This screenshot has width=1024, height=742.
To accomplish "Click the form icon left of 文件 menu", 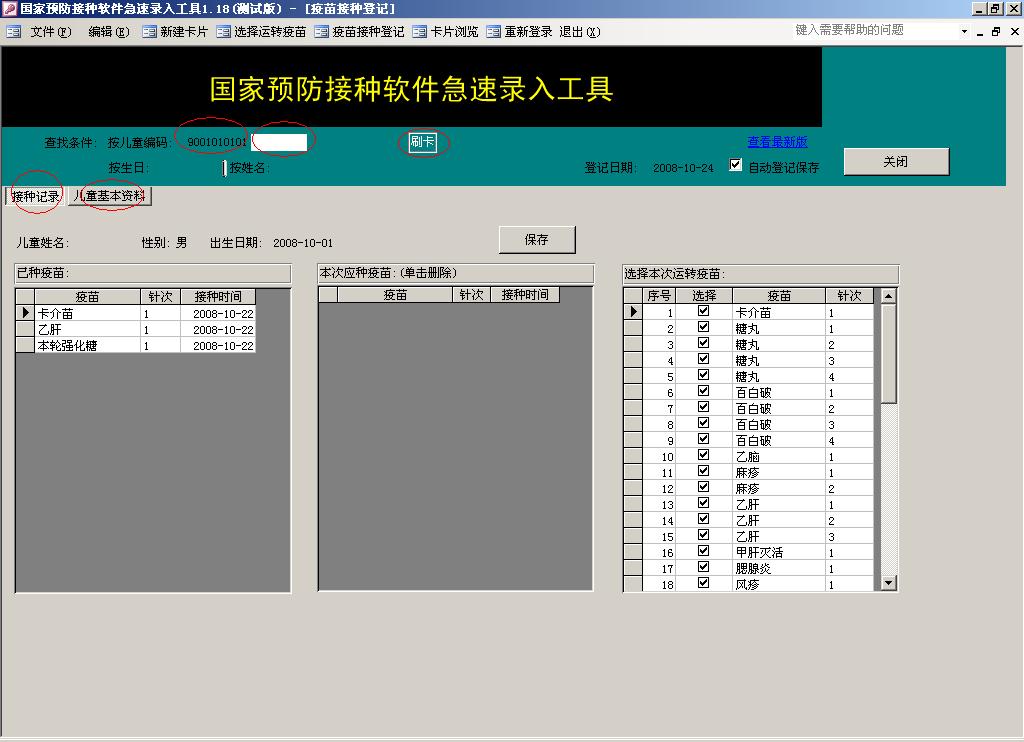I will [x=13, y=32].
